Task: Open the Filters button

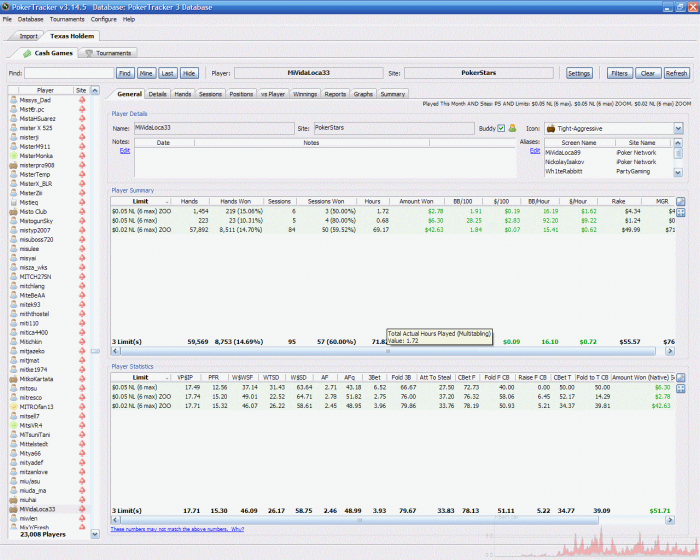Action: tap(619, 73)
